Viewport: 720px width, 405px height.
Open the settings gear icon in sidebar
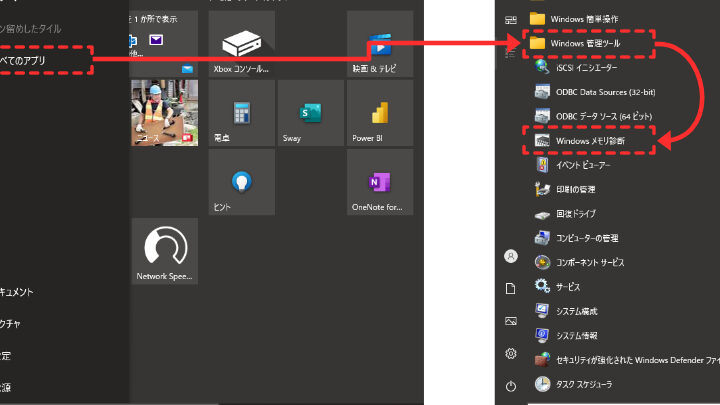pos(511,353)
